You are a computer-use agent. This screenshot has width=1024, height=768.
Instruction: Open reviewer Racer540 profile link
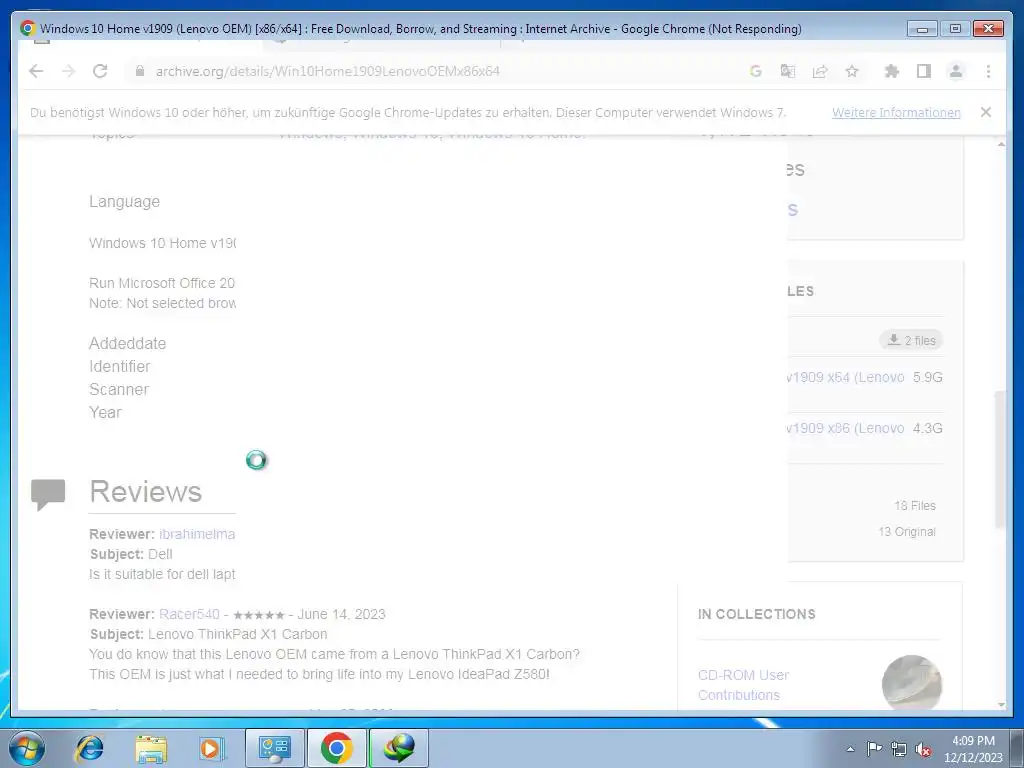[x=189, y=615]
